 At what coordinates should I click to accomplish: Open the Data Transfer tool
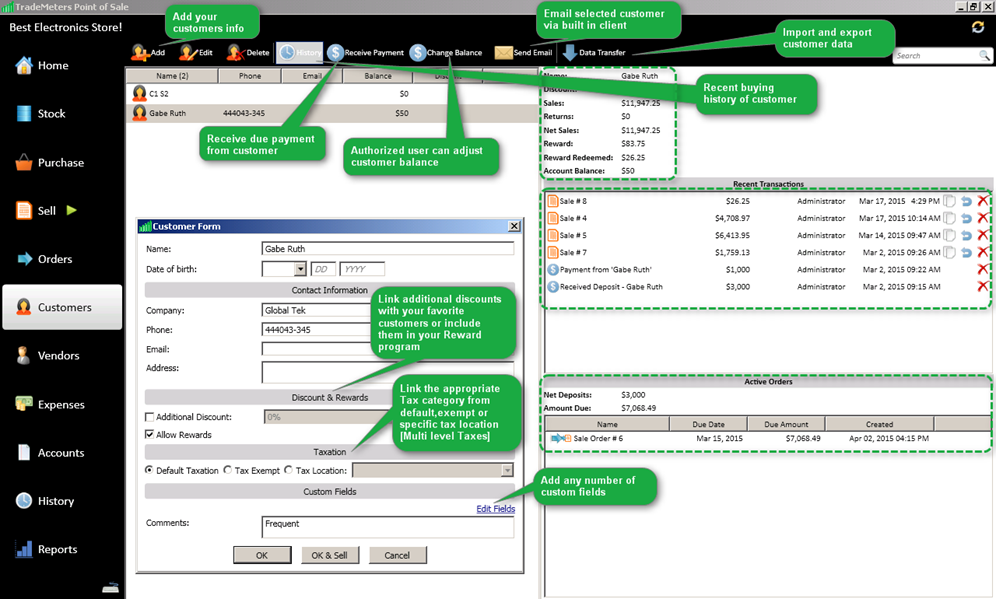point(569,52)
